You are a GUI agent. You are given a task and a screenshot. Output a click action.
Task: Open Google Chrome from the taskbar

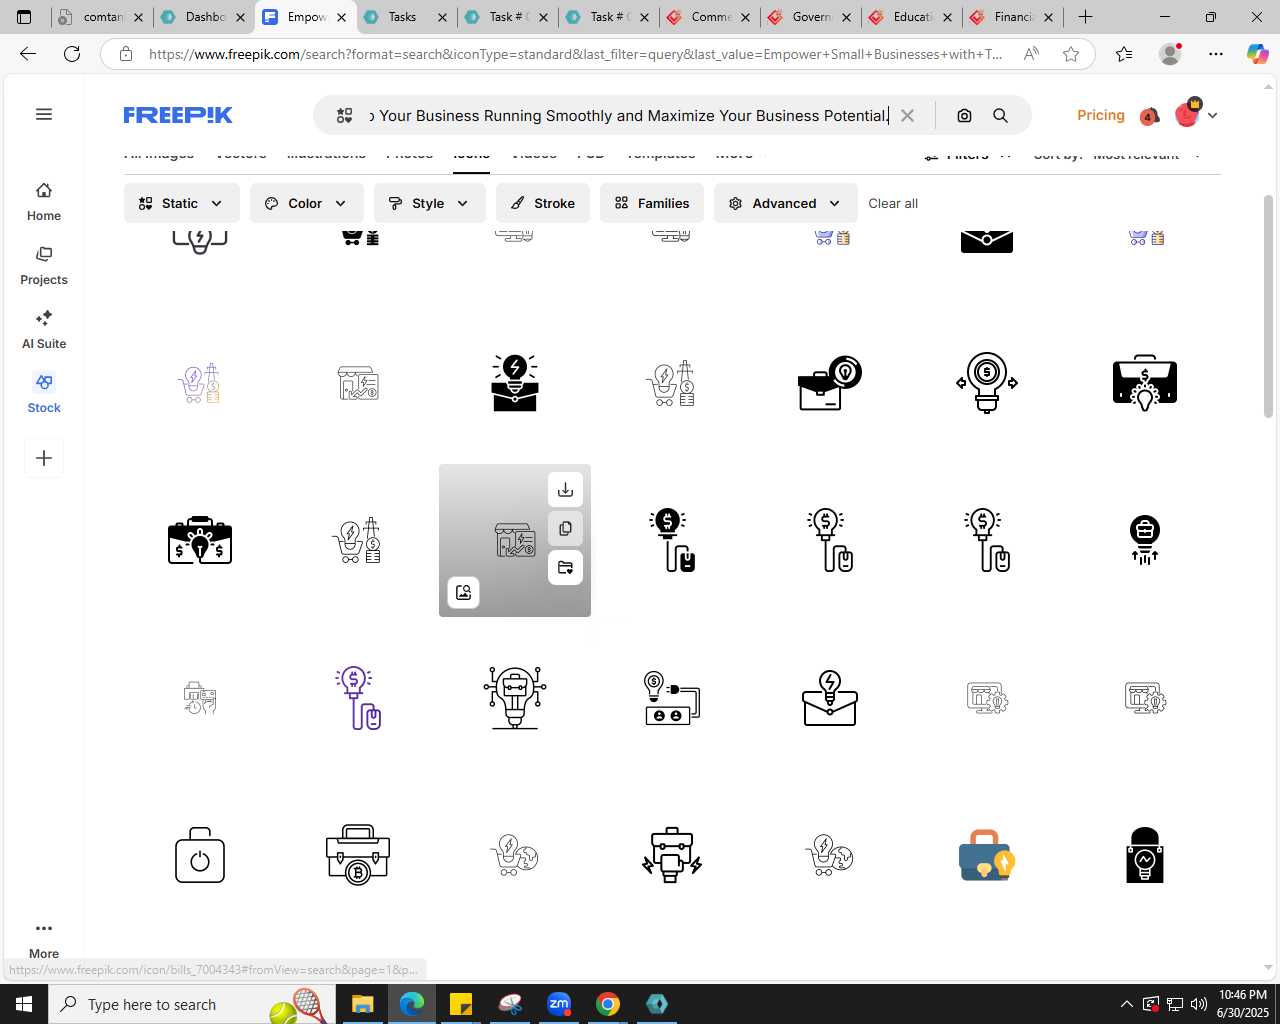(x=608, y=1004)
